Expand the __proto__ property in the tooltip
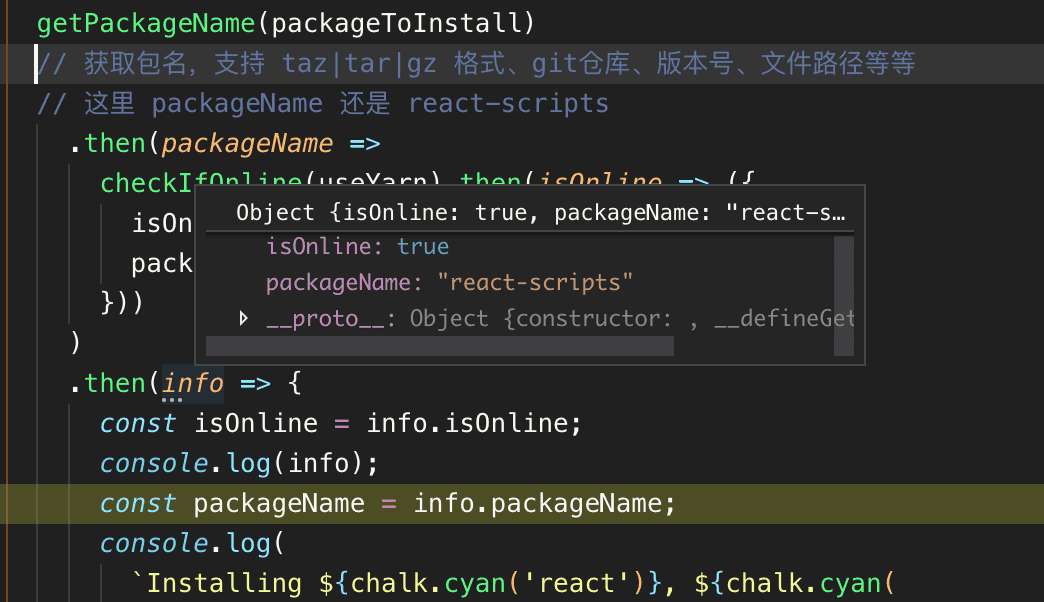The height and width of the screenshot is (602, 1044). pyautogui.click(x=243, y=318)
